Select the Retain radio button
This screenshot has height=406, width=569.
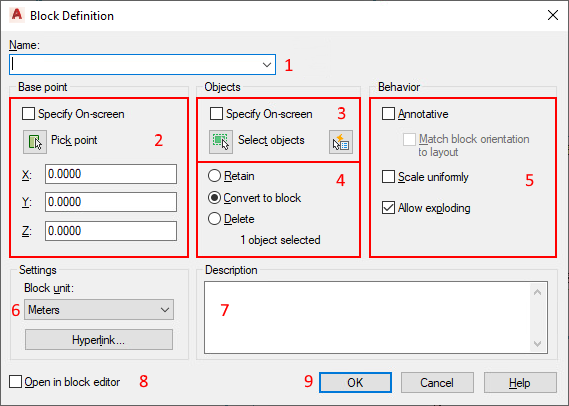pos(214,176)
